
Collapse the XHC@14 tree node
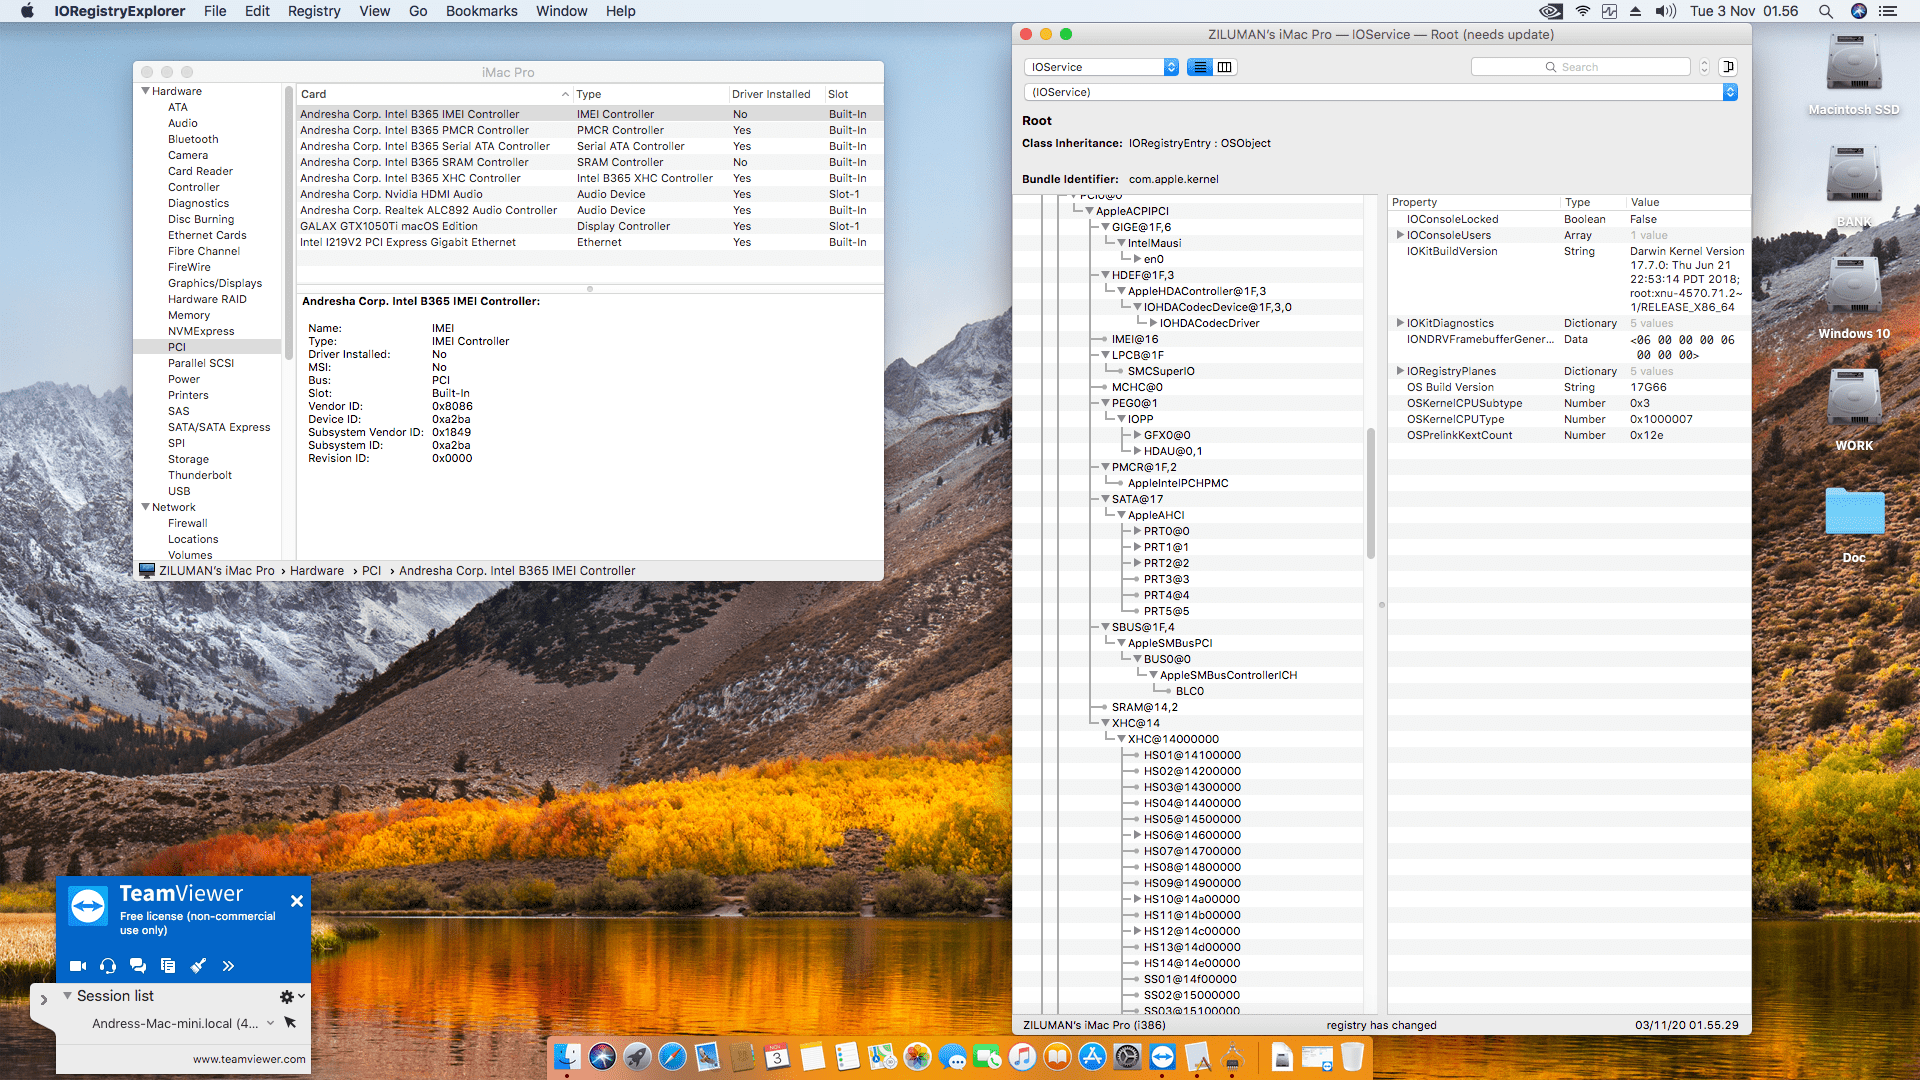point(1105,723)
